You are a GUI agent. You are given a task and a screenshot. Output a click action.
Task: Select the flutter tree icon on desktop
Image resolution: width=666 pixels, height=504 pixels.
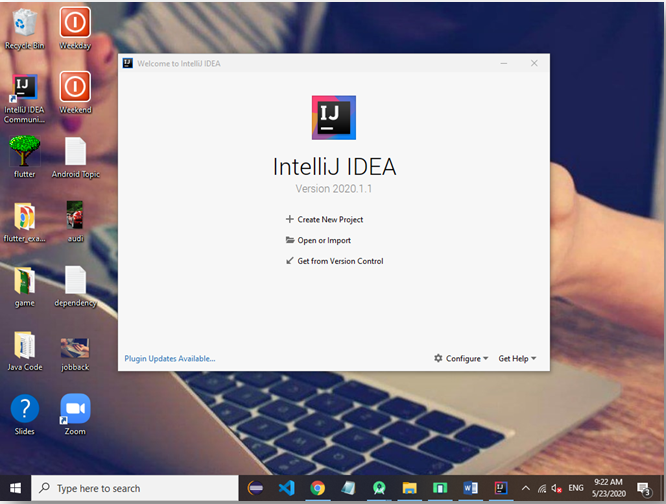pyautogui.click(x=25, y=157)
